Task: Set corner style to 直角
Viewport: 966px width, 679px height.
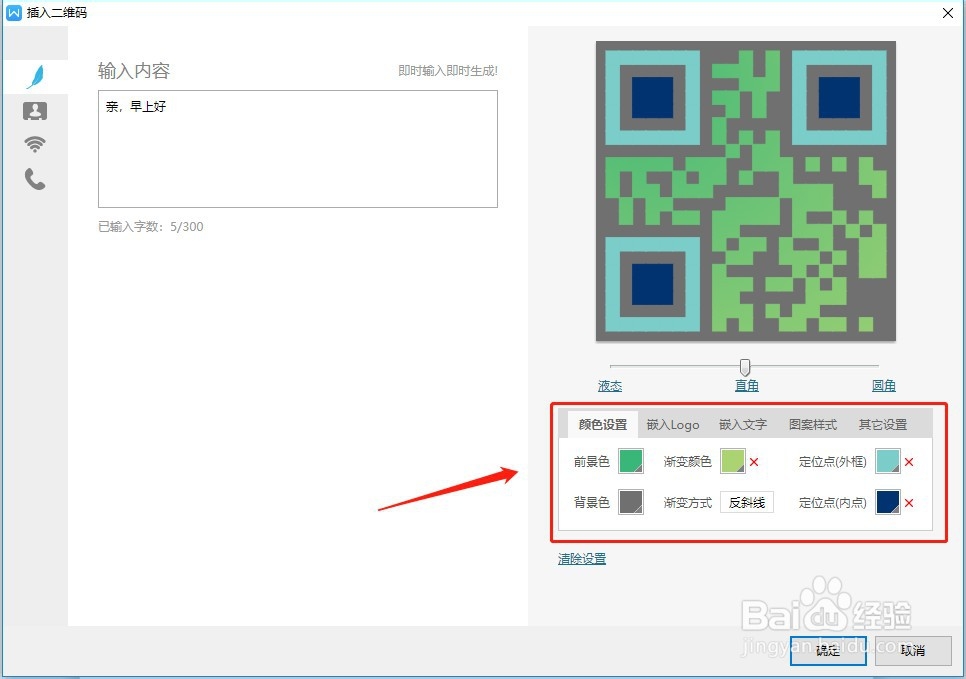Action: [747, 386]
